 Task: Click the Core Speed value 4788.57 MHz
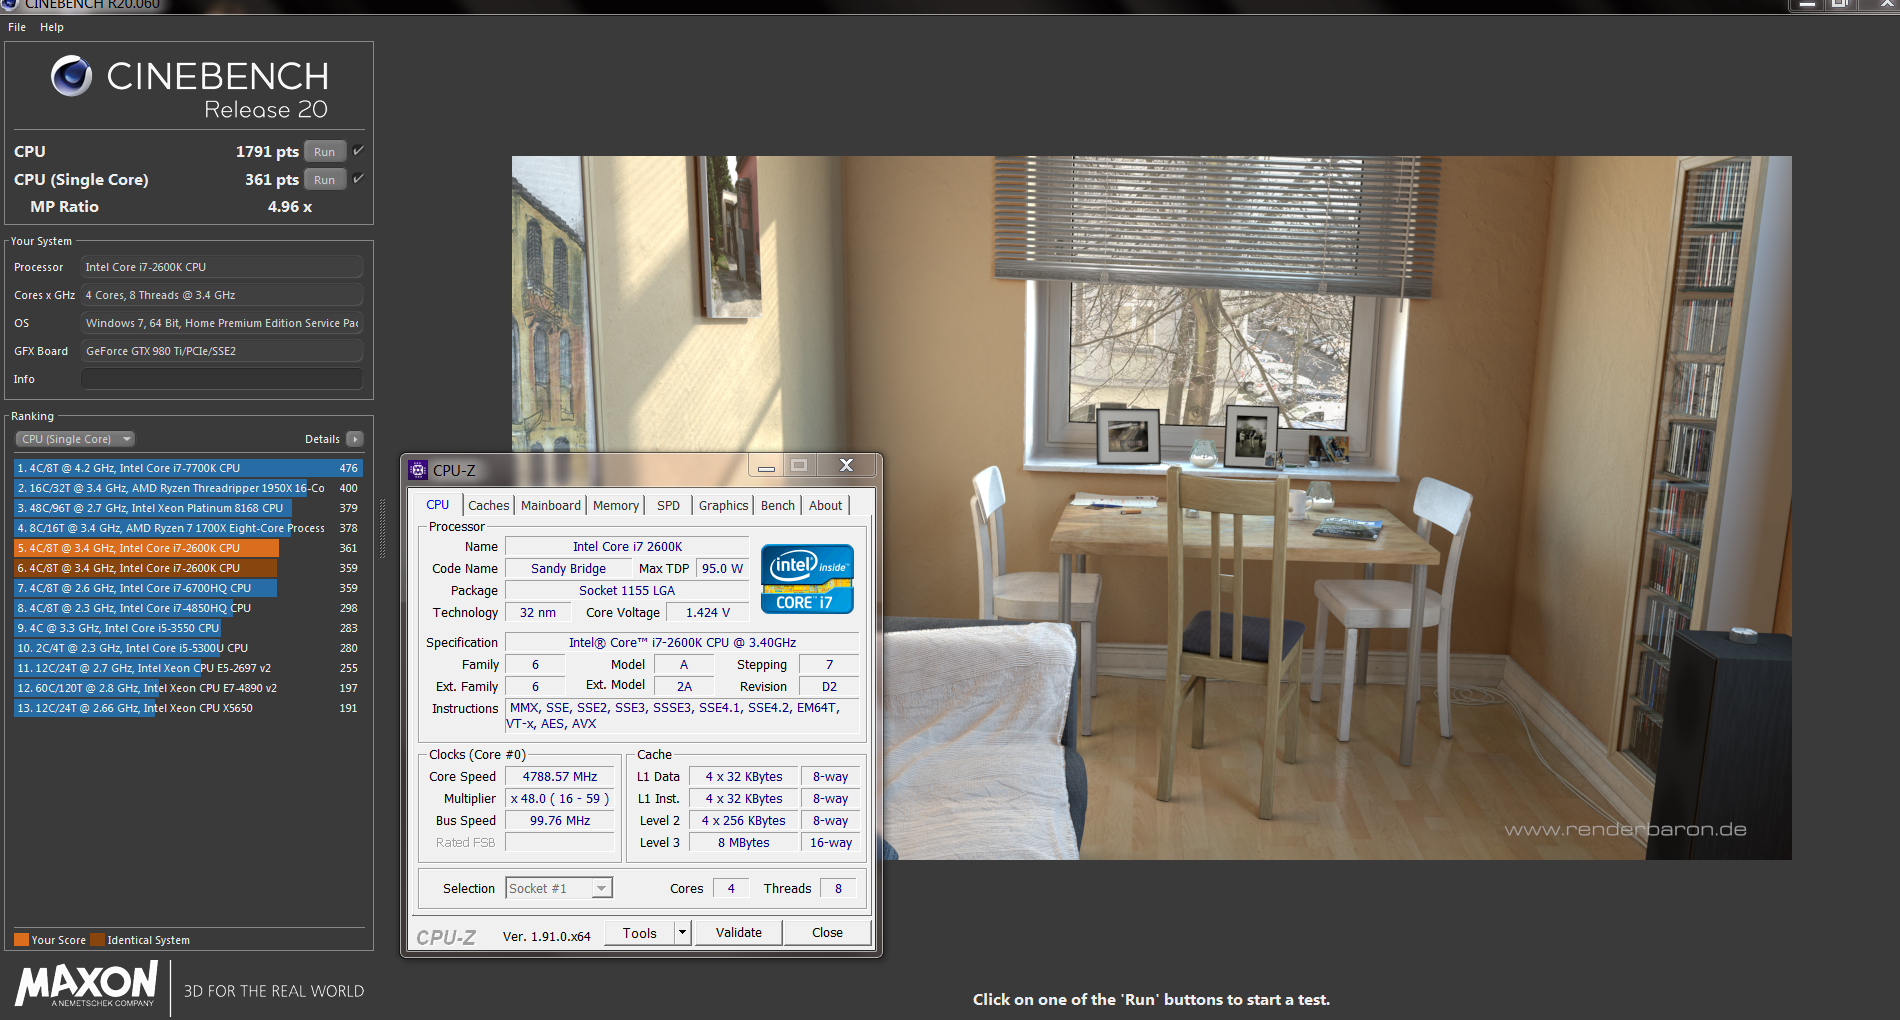[560, 776]
